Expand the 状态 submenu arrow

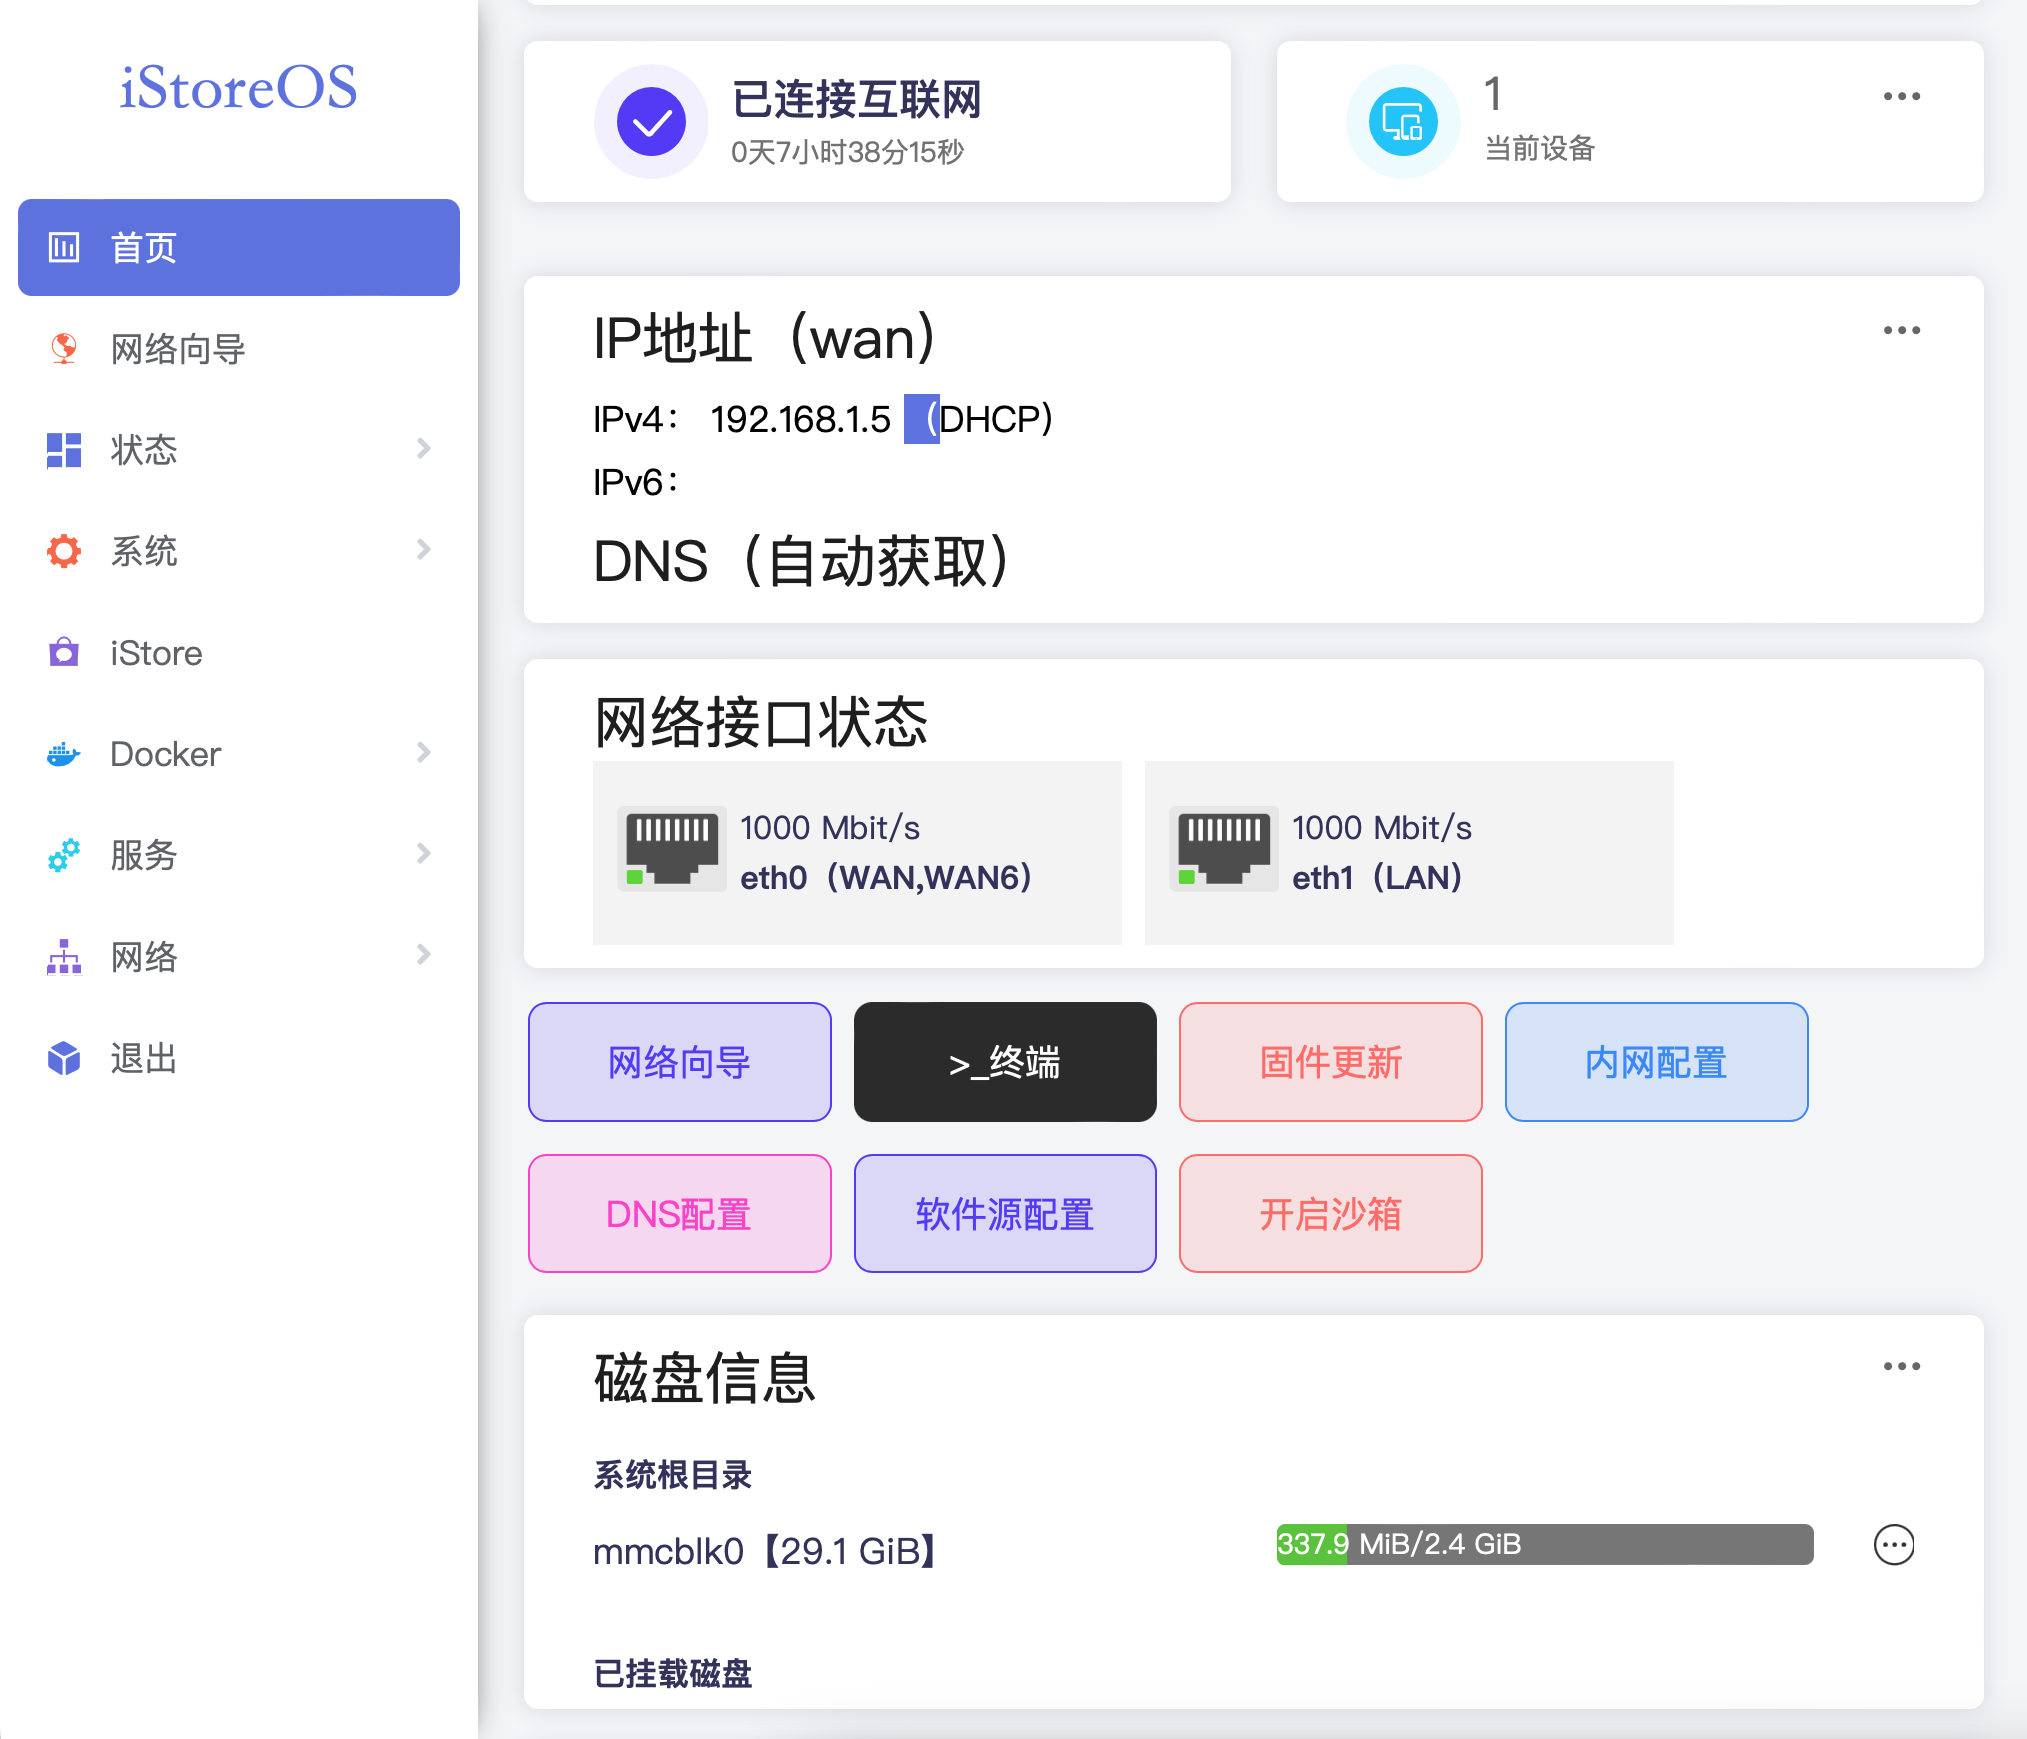point(424,449)
